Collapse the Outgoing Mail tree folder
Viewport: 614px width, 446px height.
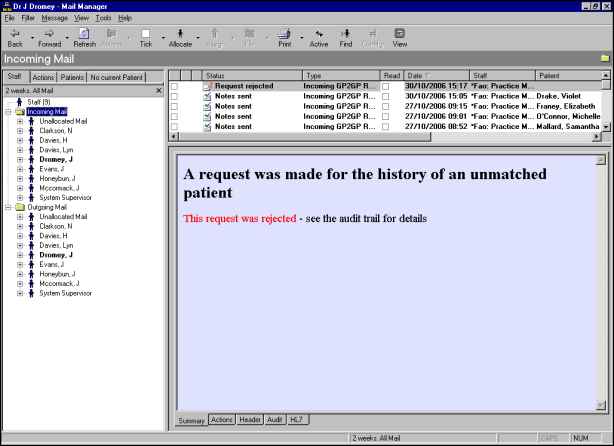[8, 207]
